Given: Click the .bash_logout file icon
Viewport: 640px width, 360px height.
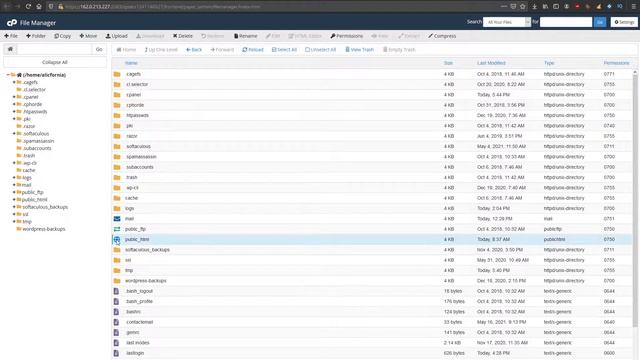Looking at the screenshot, I should (116, 291).
